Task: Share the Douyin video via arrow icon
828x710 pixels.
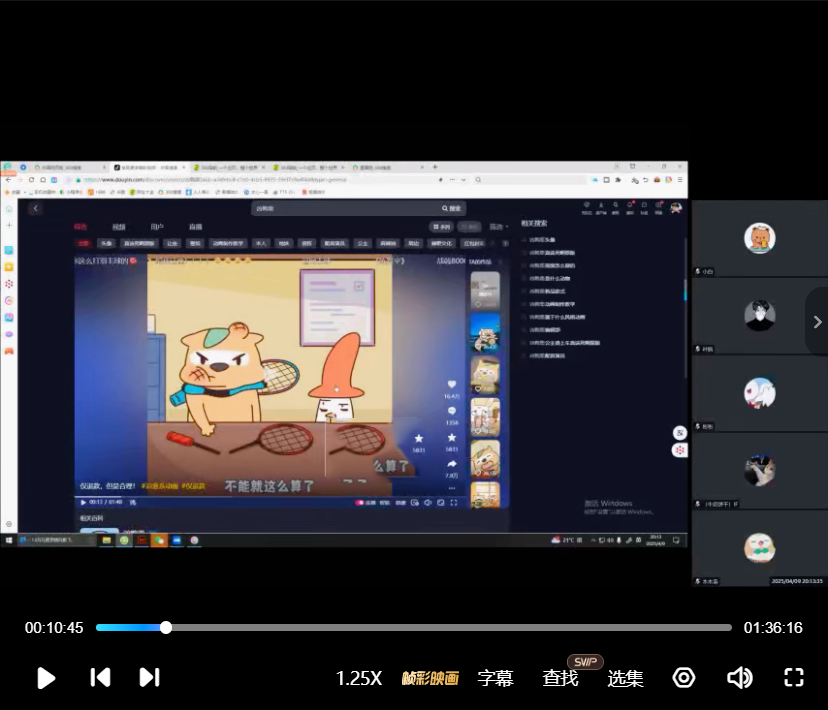Action: (451, 465)
